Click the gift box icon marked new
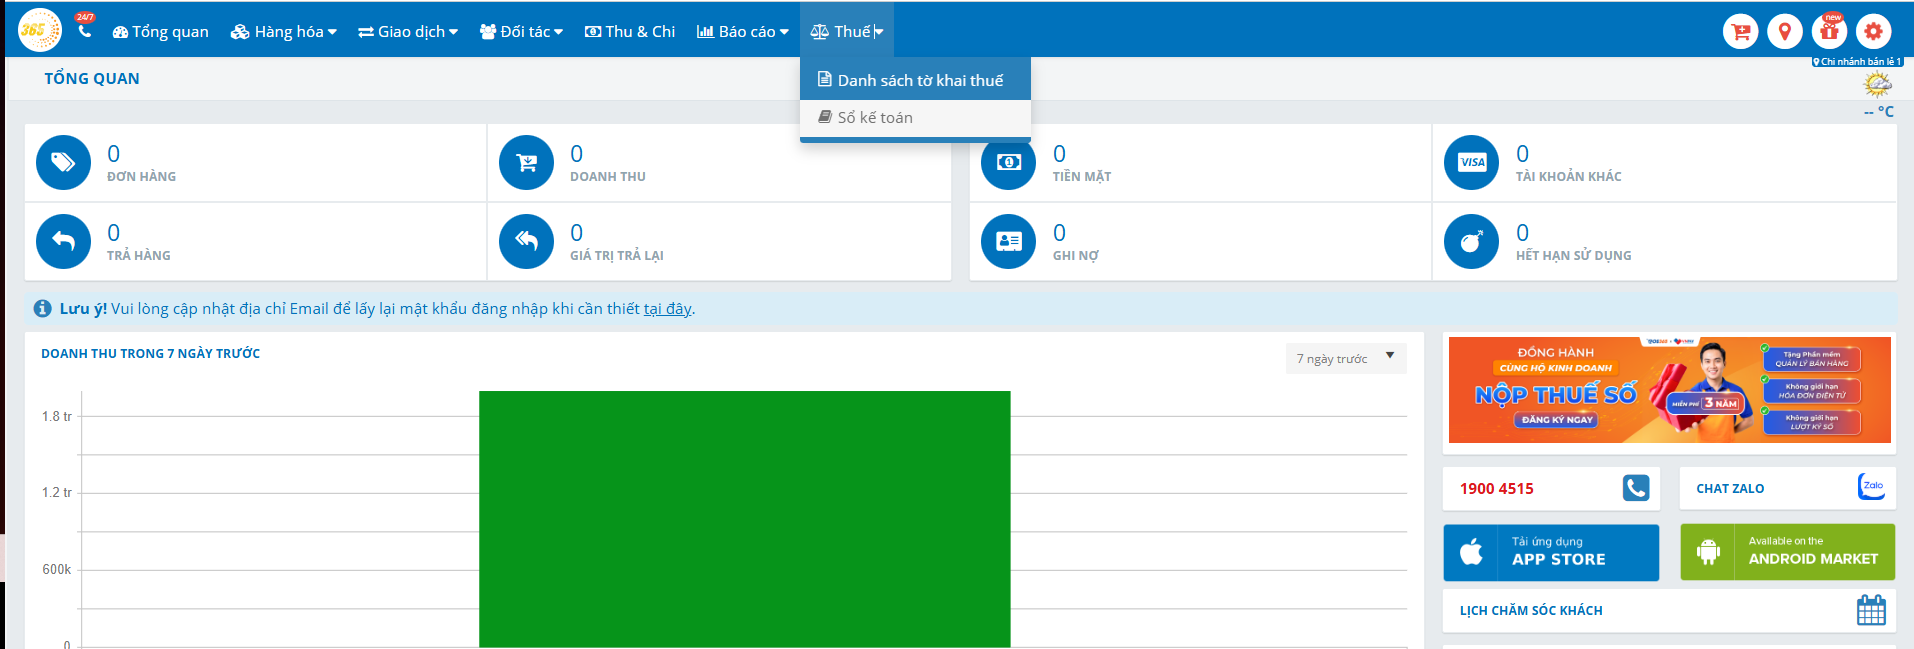This screenshot has height=649, width=1914. [1829, 32]
